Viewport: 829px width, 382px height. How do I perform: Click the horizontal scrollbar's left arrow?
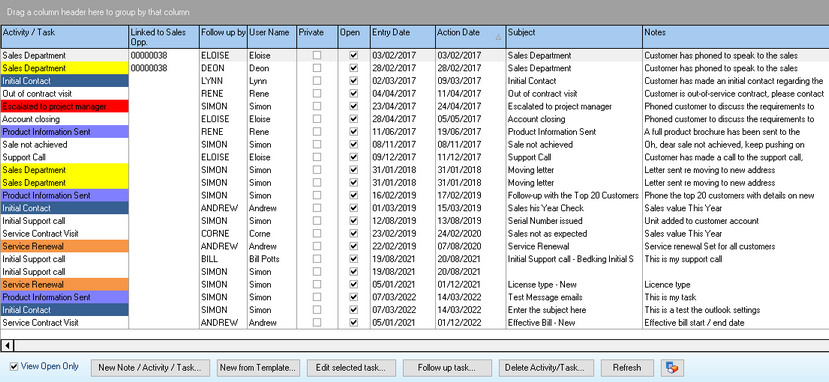pyautogui.click(x=7, y=346)
